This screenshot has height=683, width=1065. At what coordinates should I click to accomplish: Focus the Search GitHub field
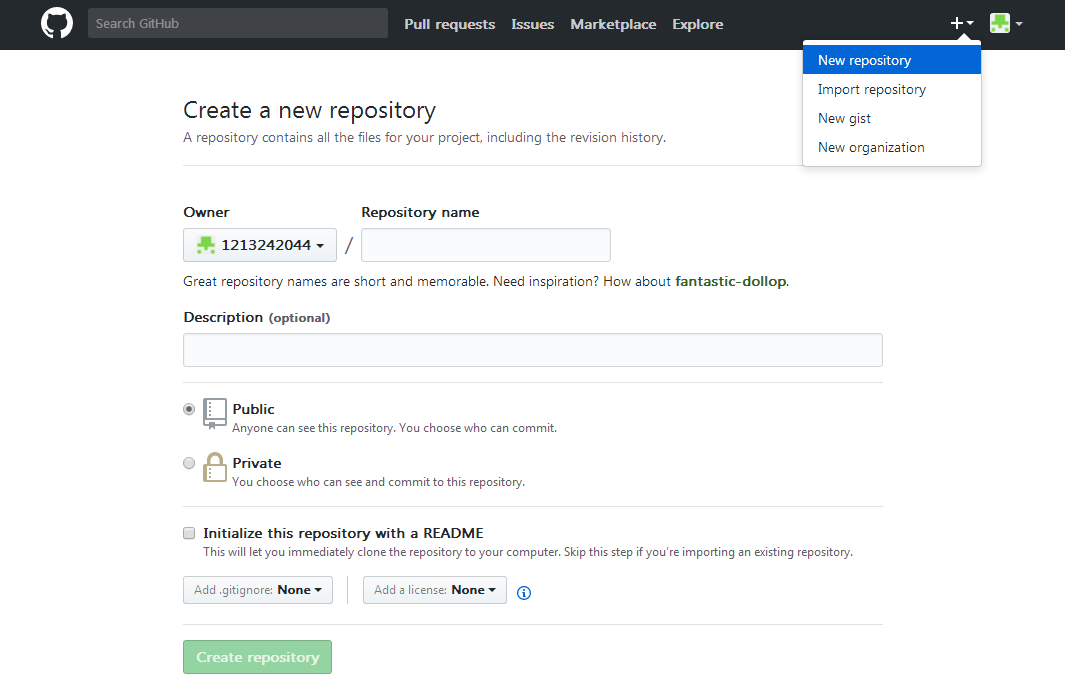tap(238, 23)
